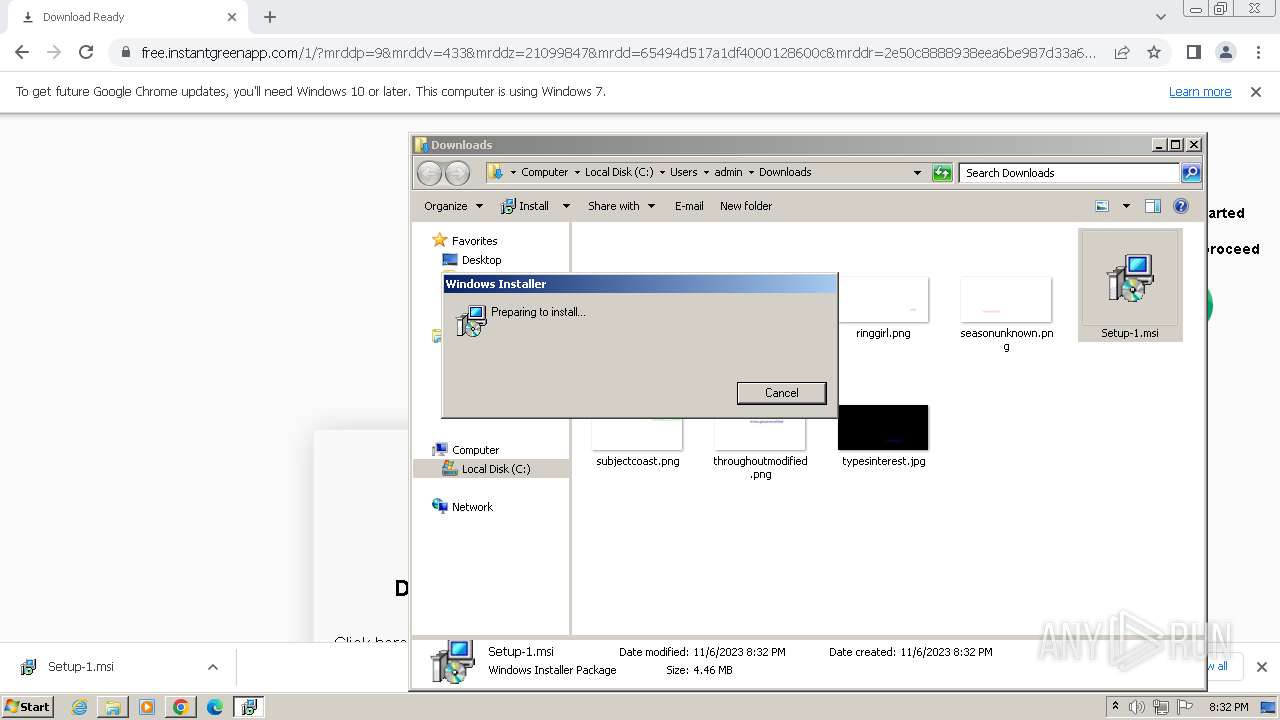The image size is (1280, 720).
Task: Change the view icon in Downloads
Action: [1102, 206]
